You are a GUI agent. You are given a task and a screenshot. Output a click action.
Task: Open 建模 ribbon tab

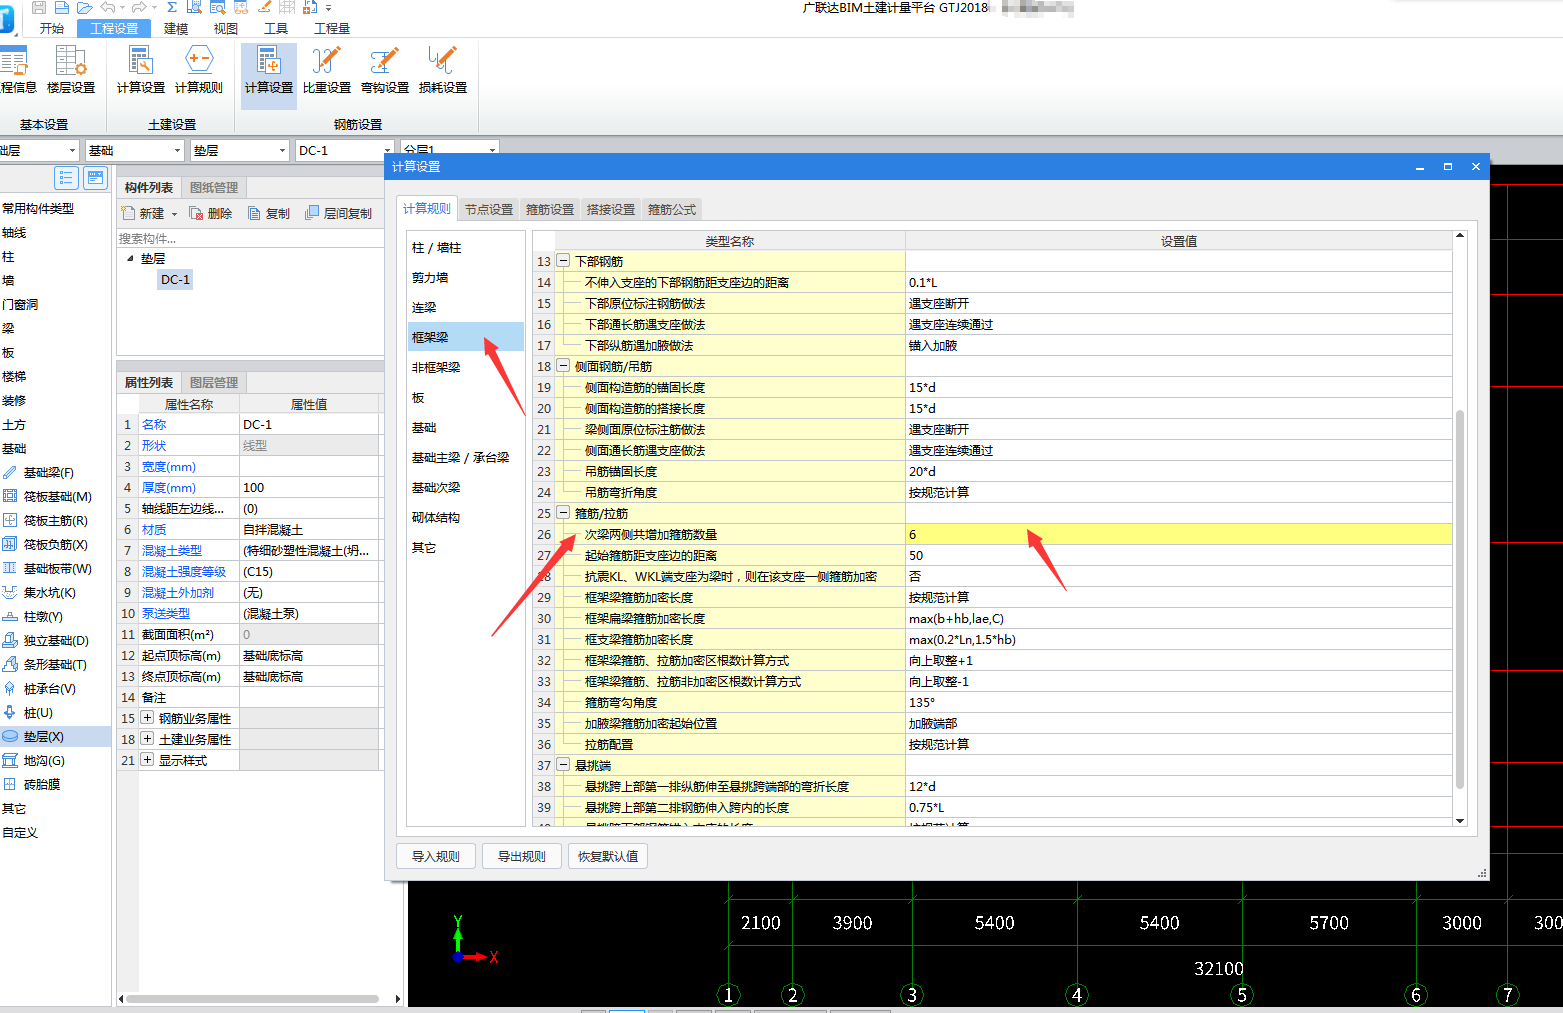tap(176, 28)
